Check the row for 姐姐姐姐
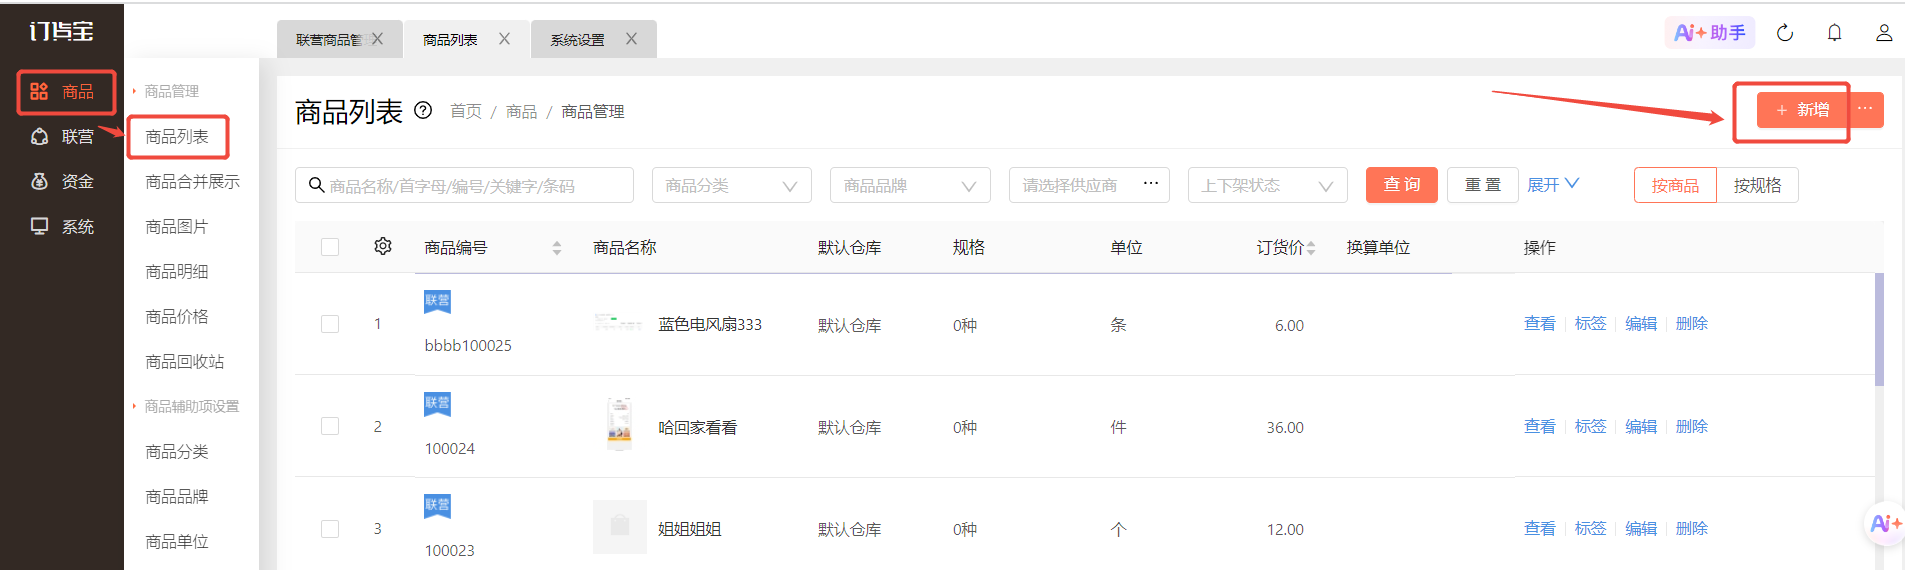Image resolution: width=1905 pixels, height=570 pixels. coord(330,529)
